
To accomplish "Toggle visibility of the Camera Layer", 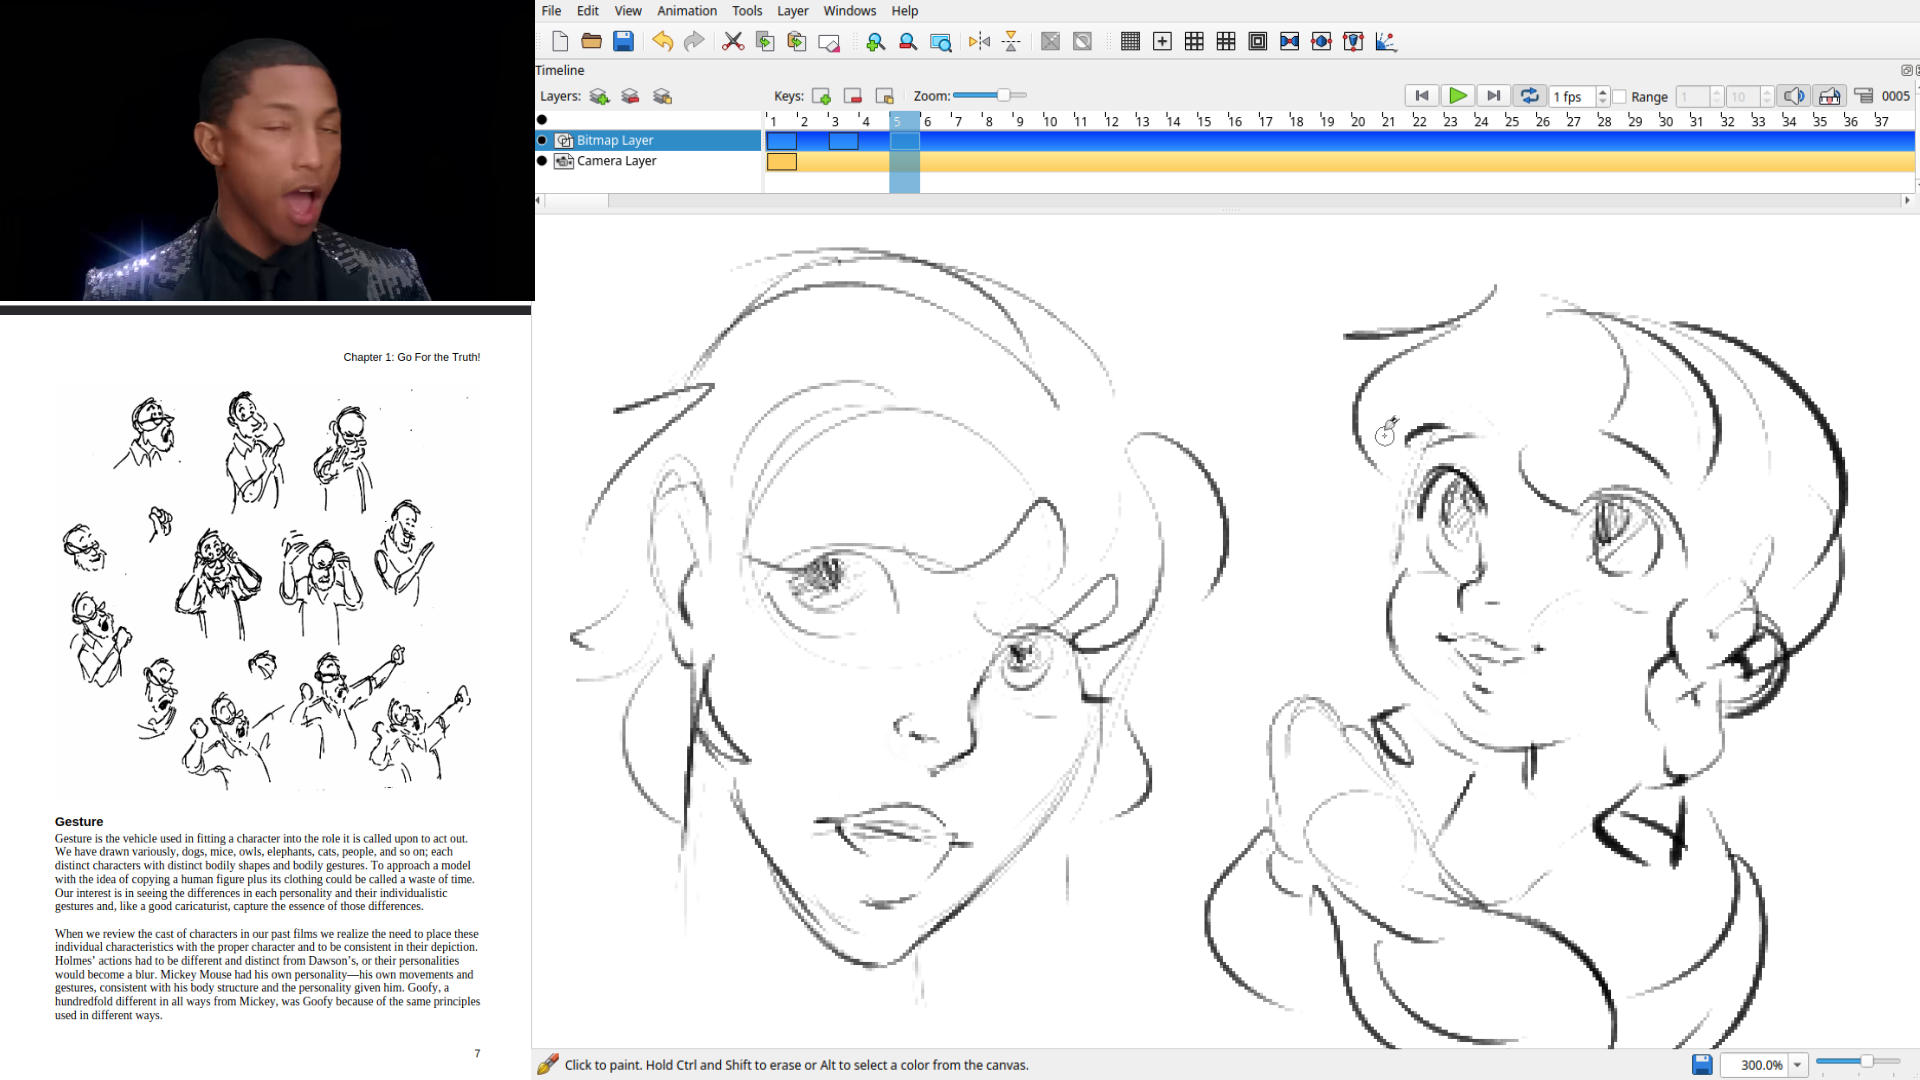I will click(x=542, y=161).
